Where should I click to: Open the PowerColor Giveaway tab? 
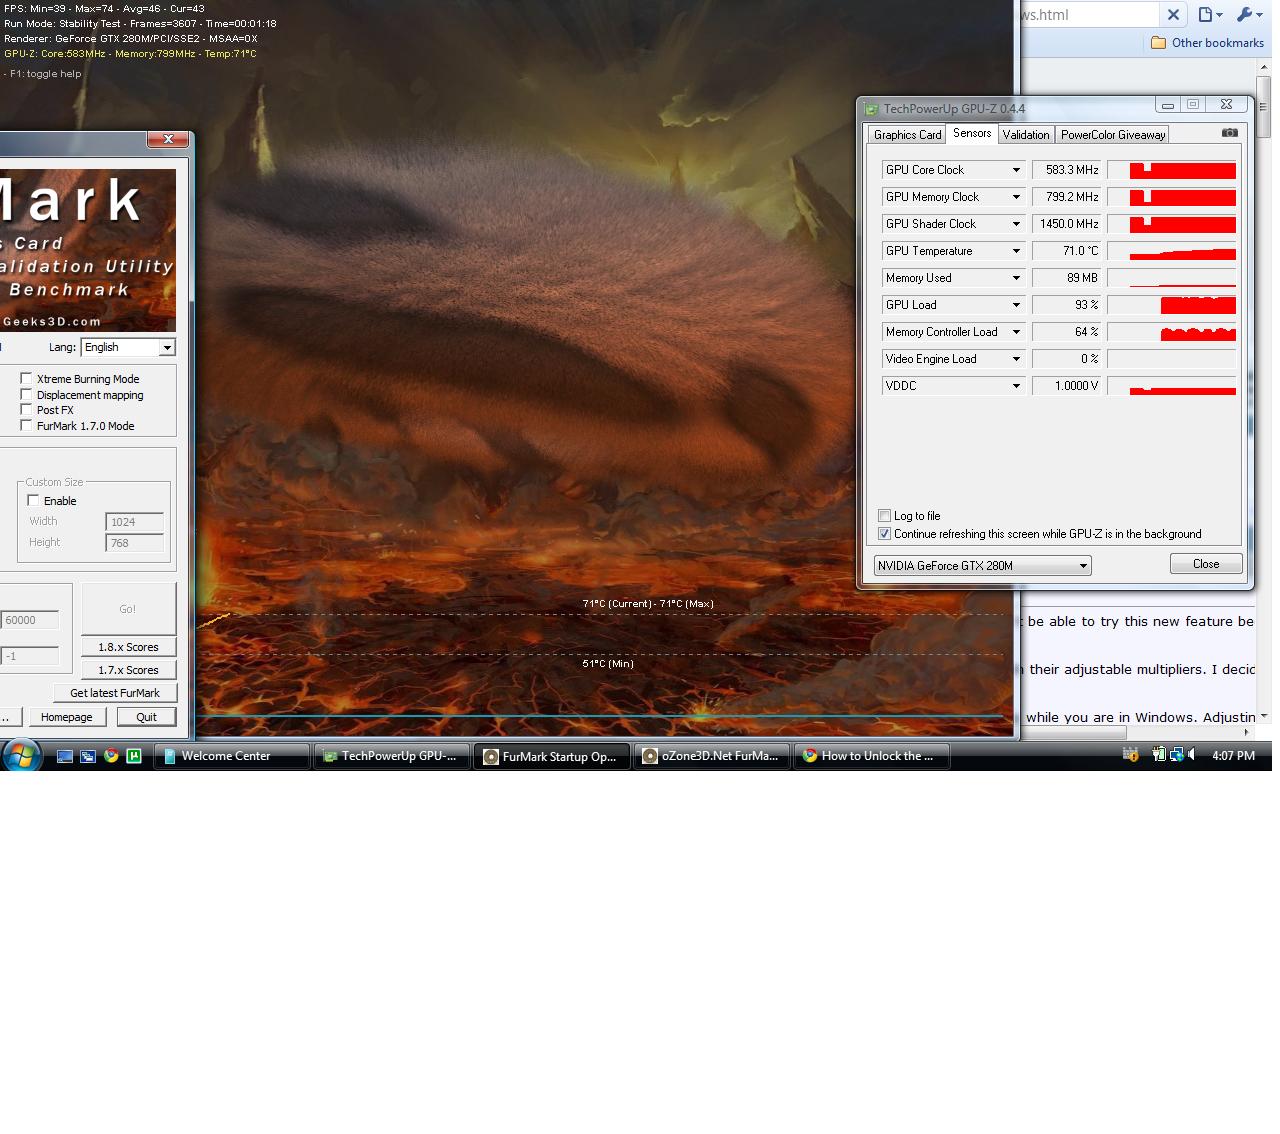1113,135
